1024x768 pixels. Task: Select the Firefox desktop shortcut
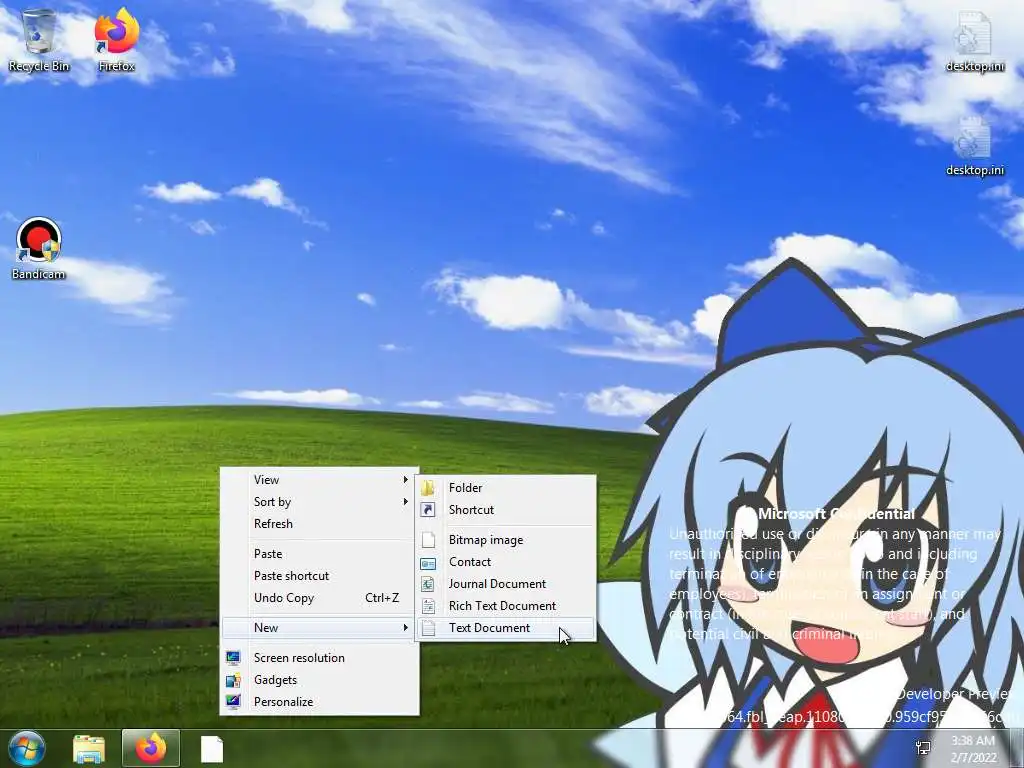point(117,40)
